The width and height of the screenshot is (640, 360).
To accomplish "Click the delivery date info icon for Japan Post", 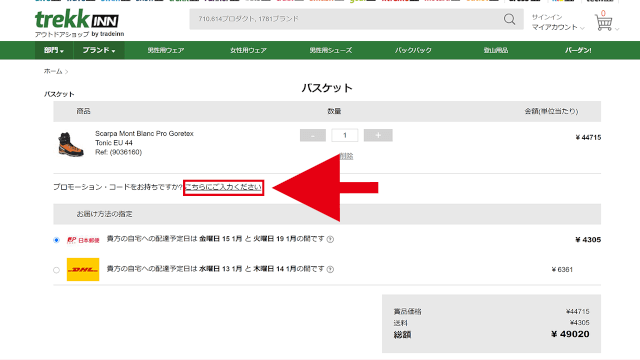I will pyautogui.click(x=330, y=239).
